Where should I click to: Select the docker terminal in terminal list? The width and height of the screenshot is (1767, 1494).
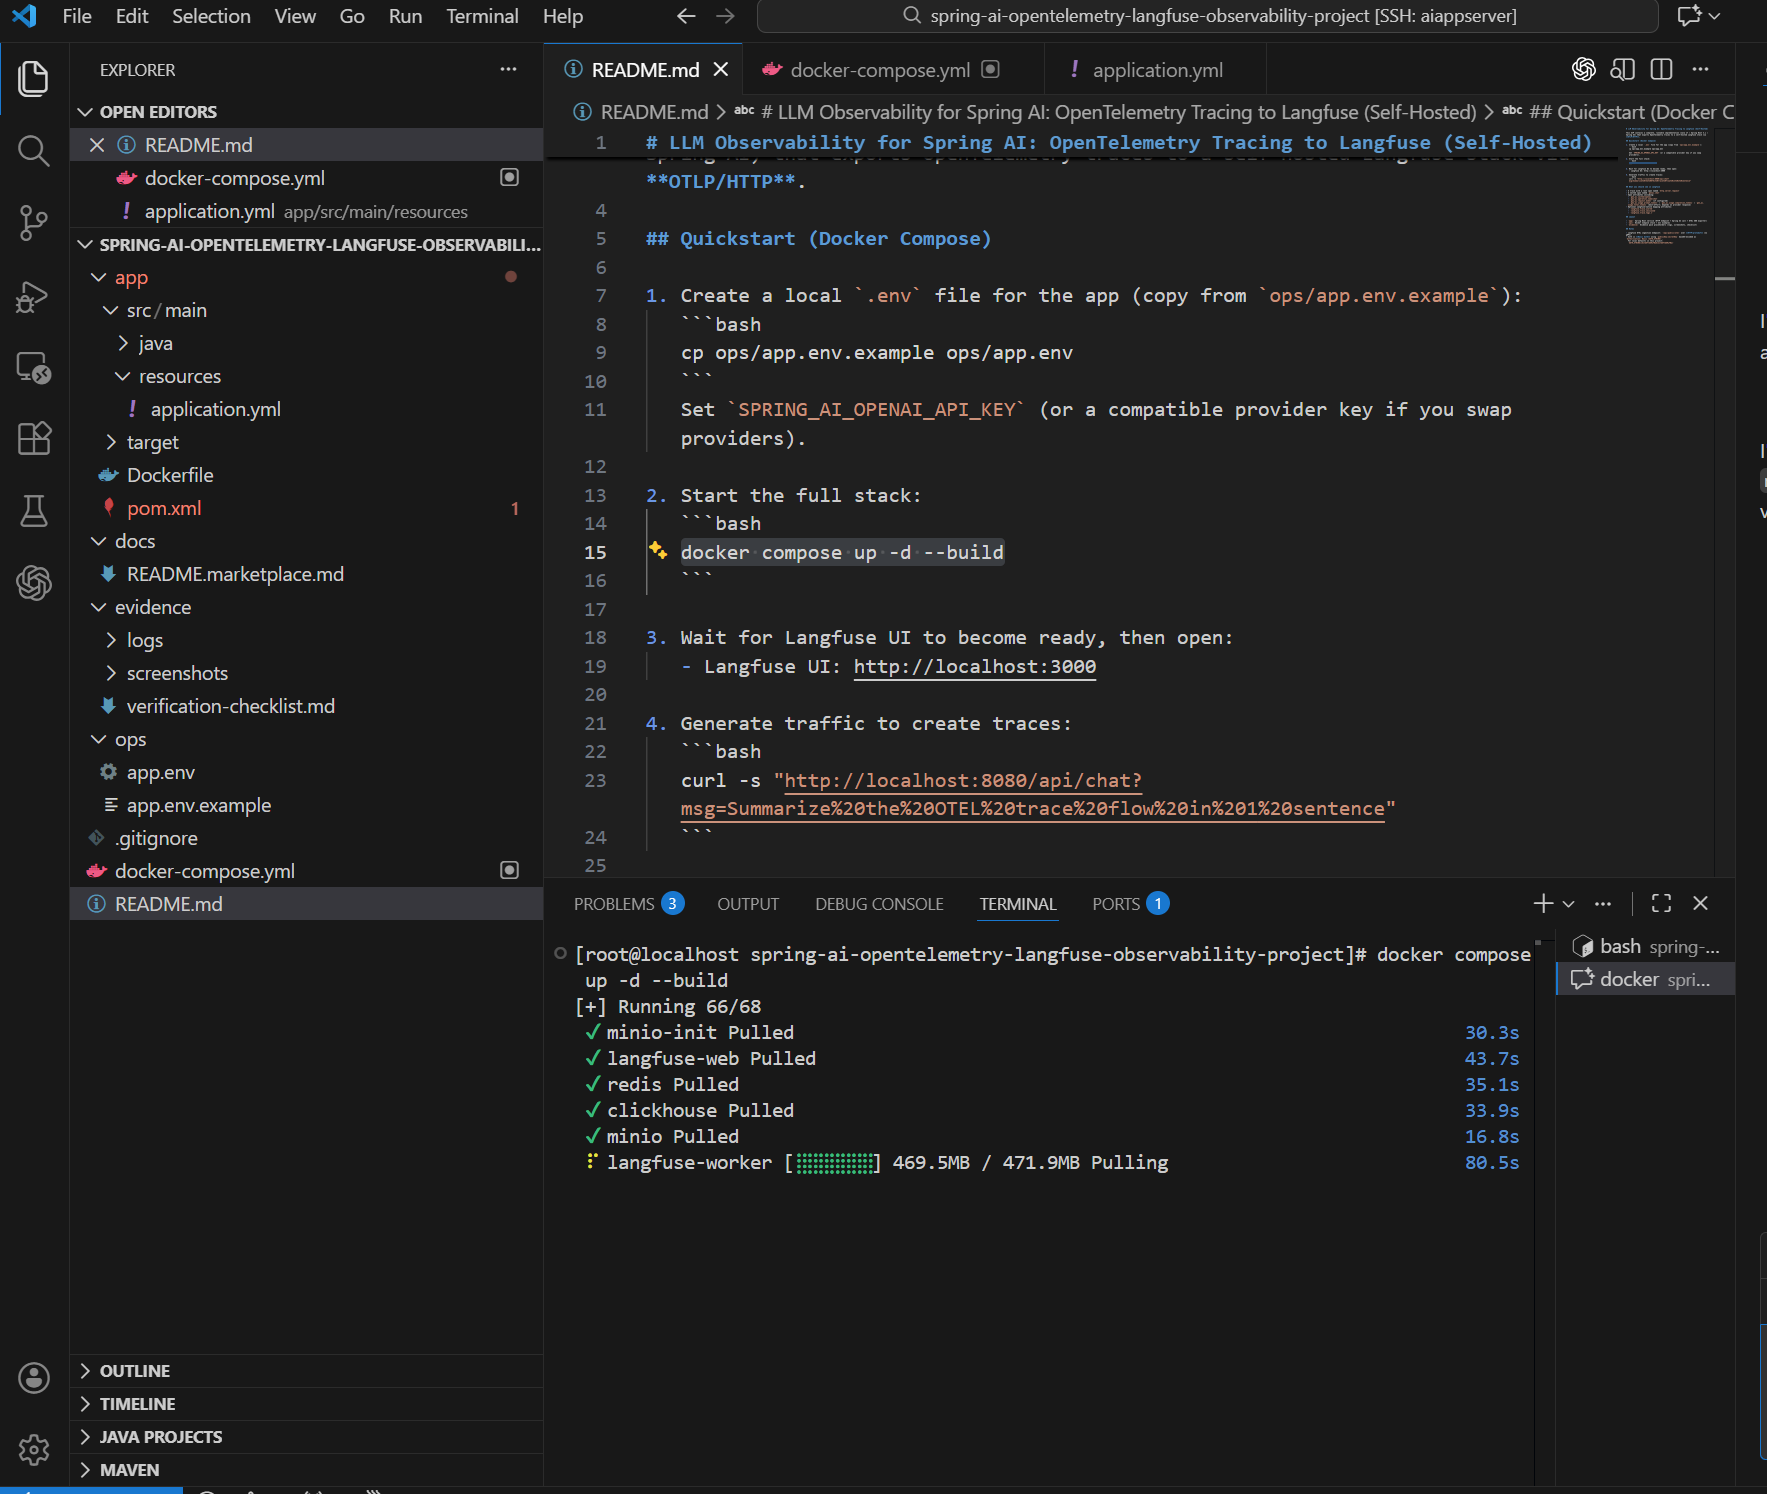[1643, 979]
